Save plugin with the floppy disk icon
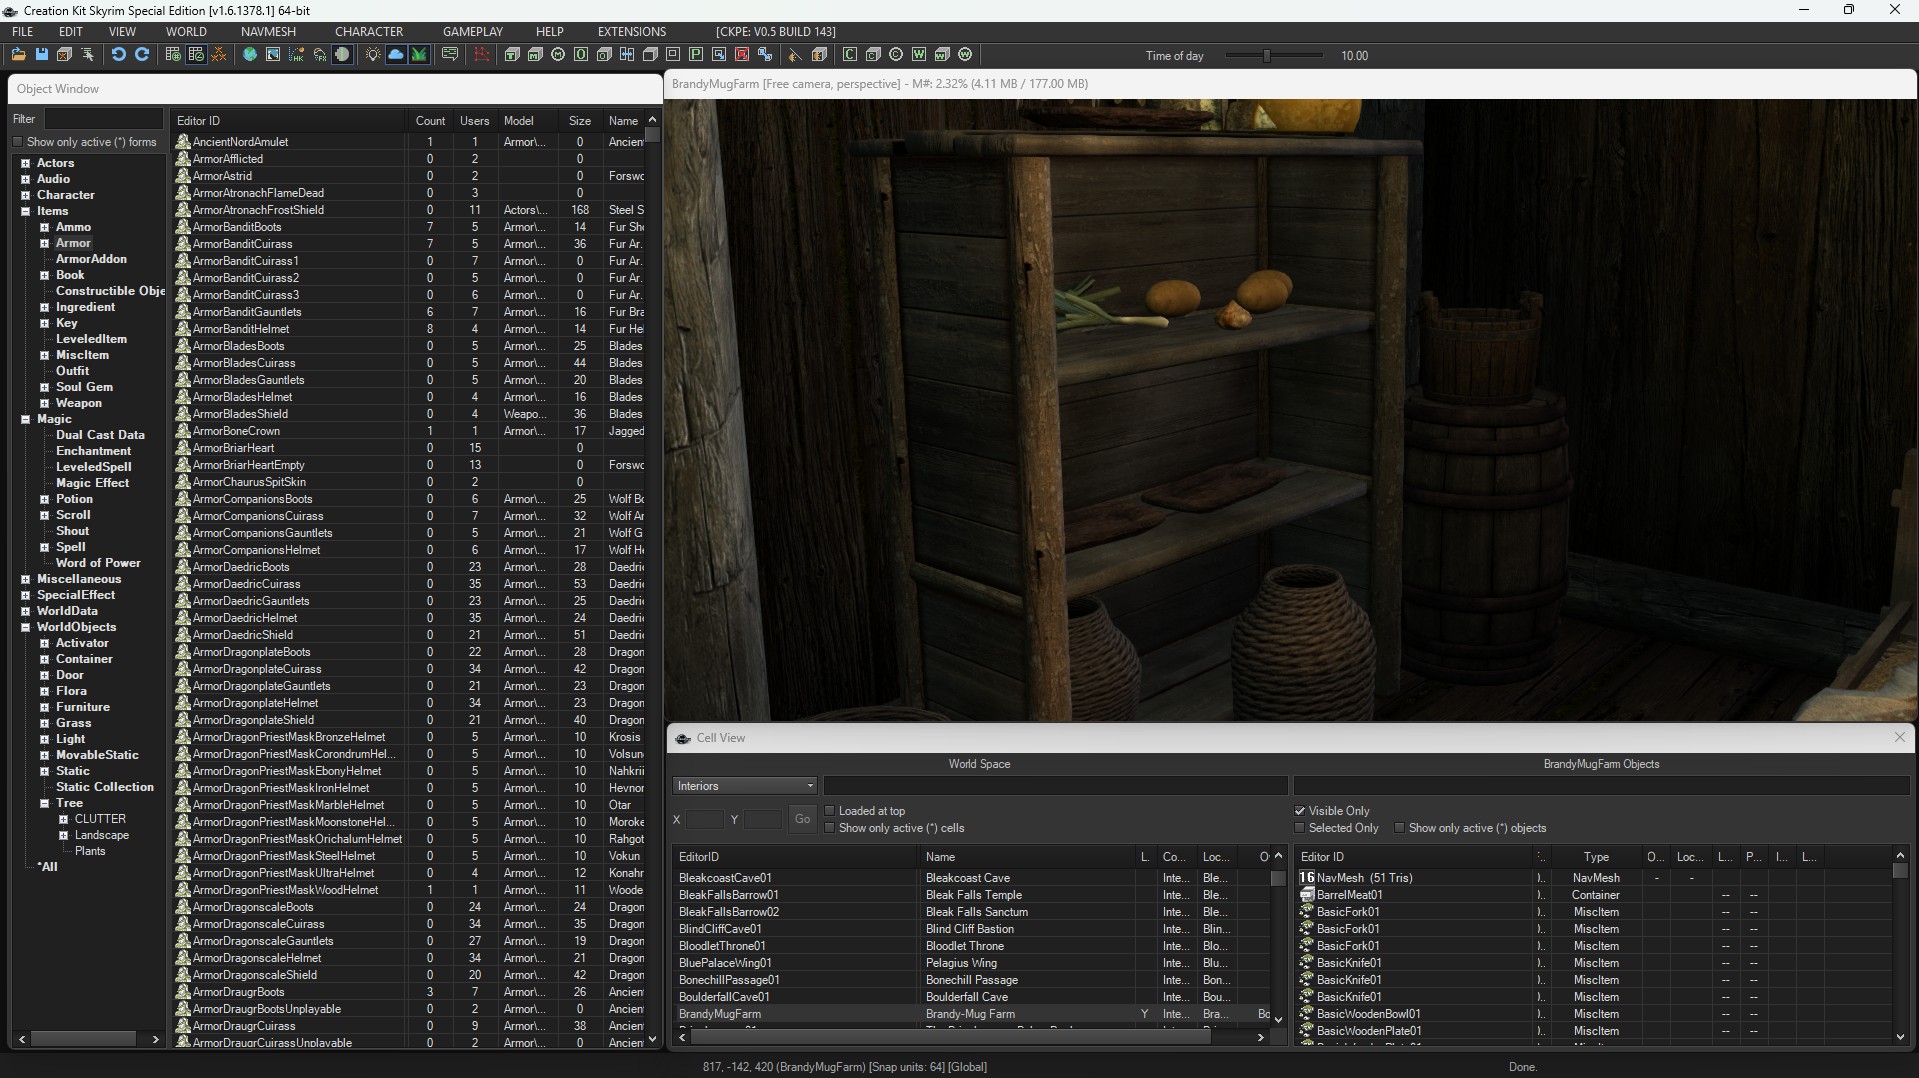 point(42,55)
